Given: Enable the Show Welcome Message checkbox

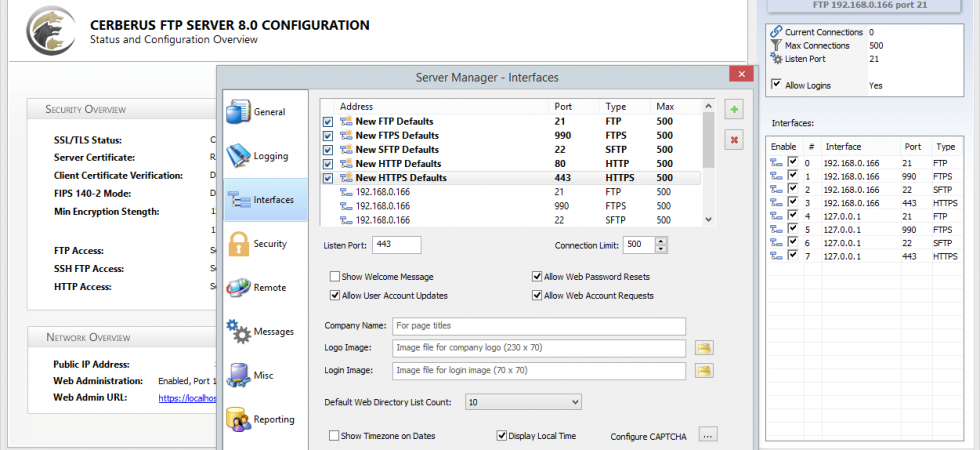Looking at the screenshot, I should click(335, 276).
